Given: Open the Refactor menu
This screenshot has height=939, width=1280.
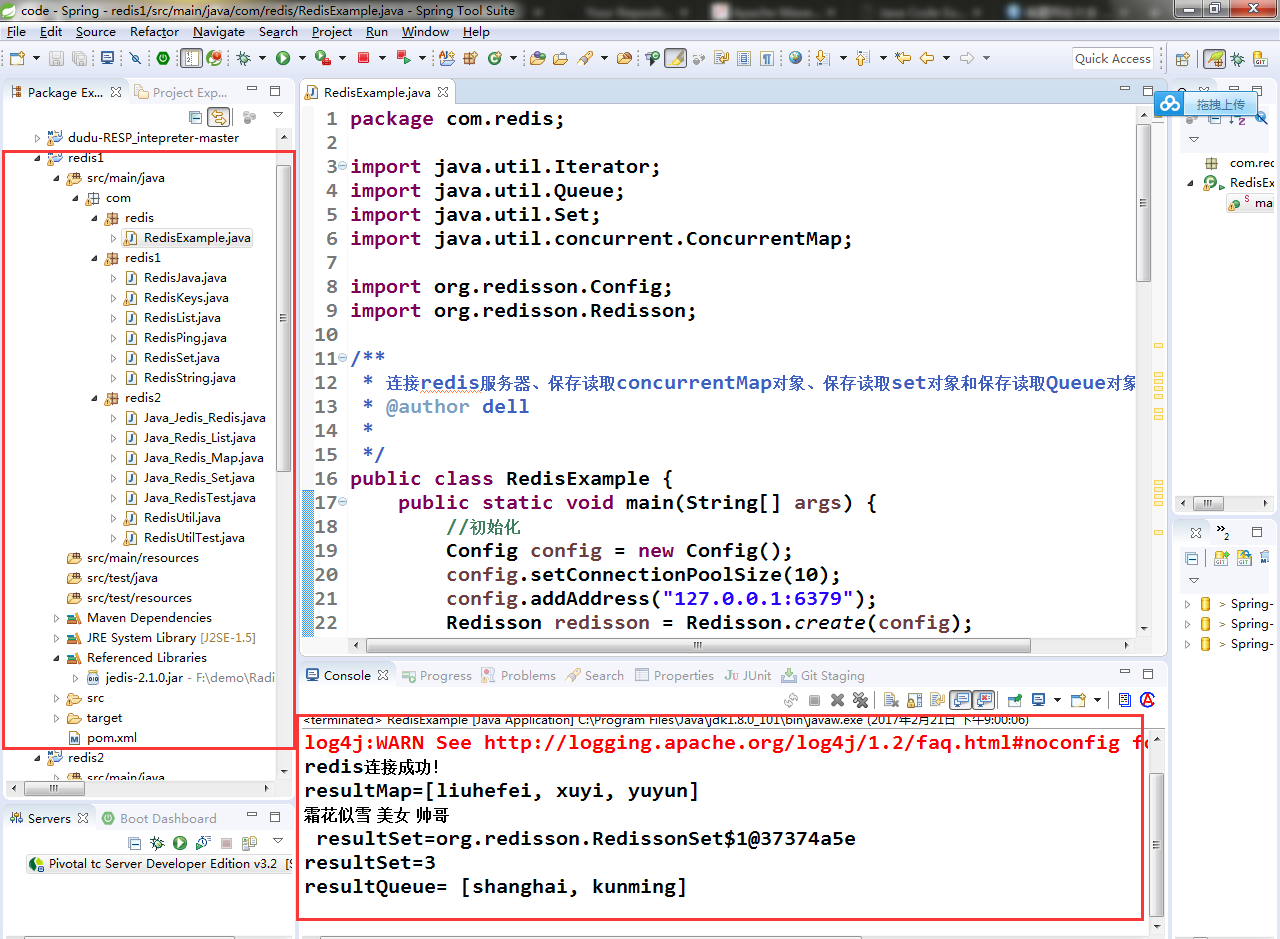Looking at the screenshot, I should pos(154,31).
